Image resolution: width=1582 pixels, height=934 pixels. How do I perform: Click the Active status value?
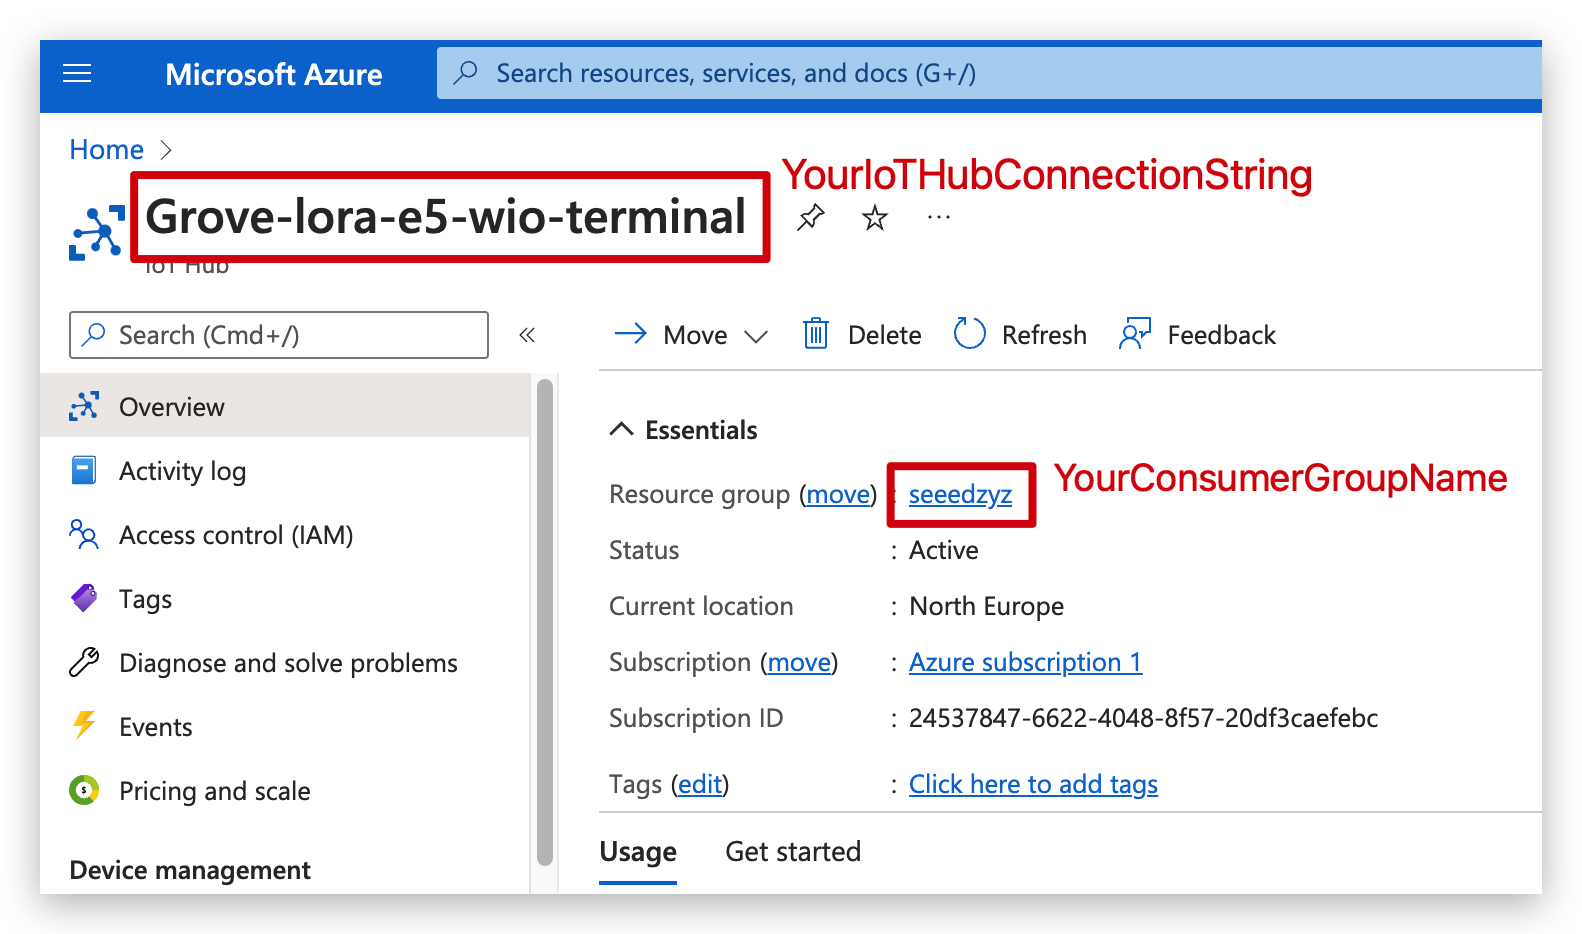point(944,550)
